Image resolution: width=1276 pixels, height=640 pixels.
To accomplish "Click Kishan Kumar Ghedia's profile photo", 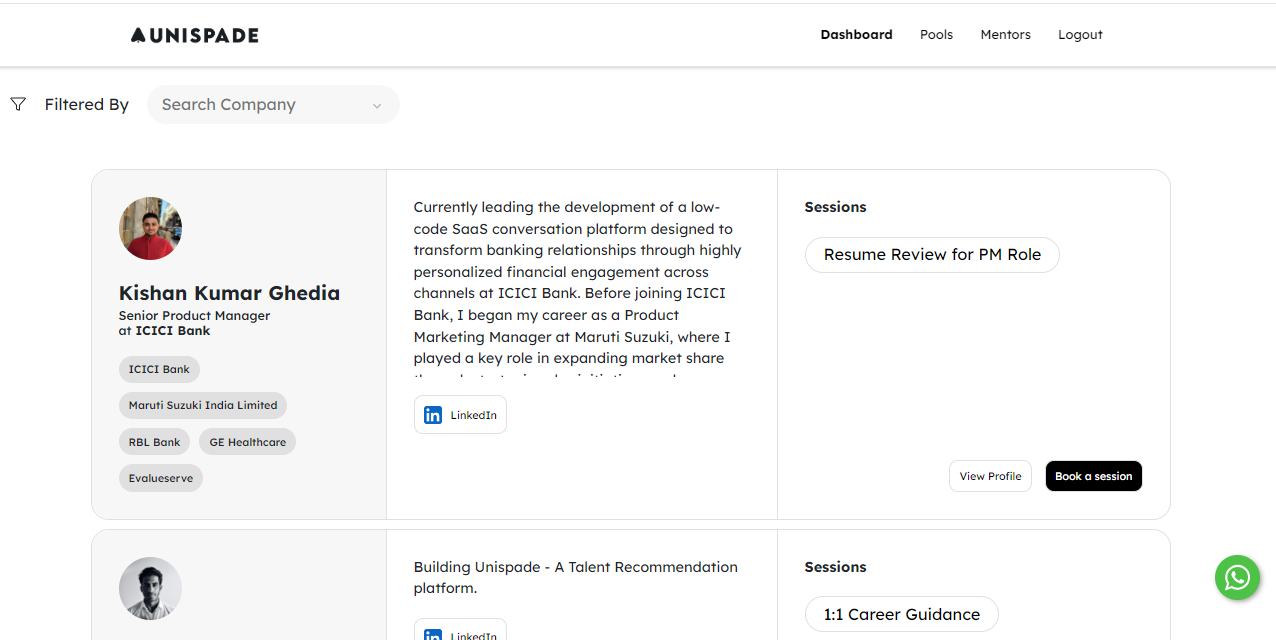I will (150, 228).
